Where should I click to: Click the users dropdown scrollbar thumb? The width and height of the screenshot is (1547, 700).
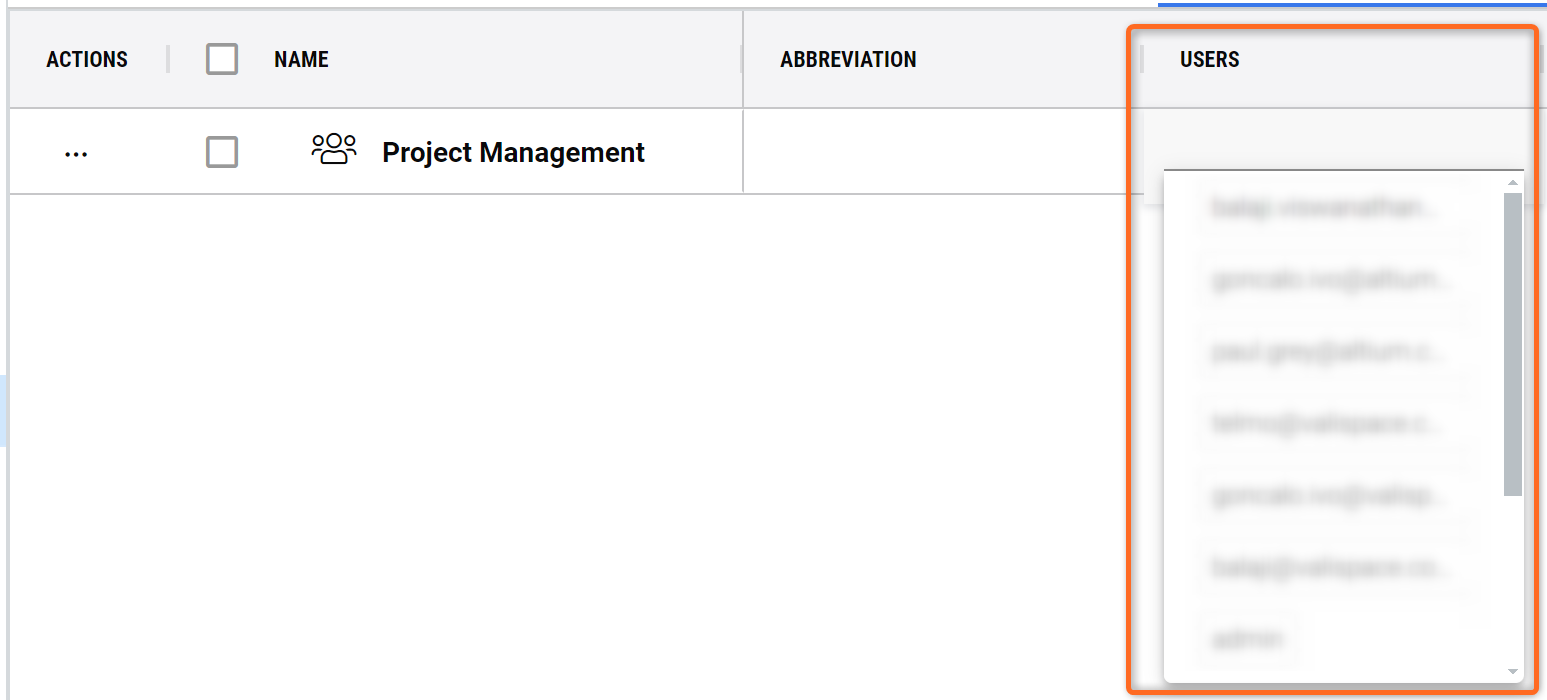(1513, 344)
